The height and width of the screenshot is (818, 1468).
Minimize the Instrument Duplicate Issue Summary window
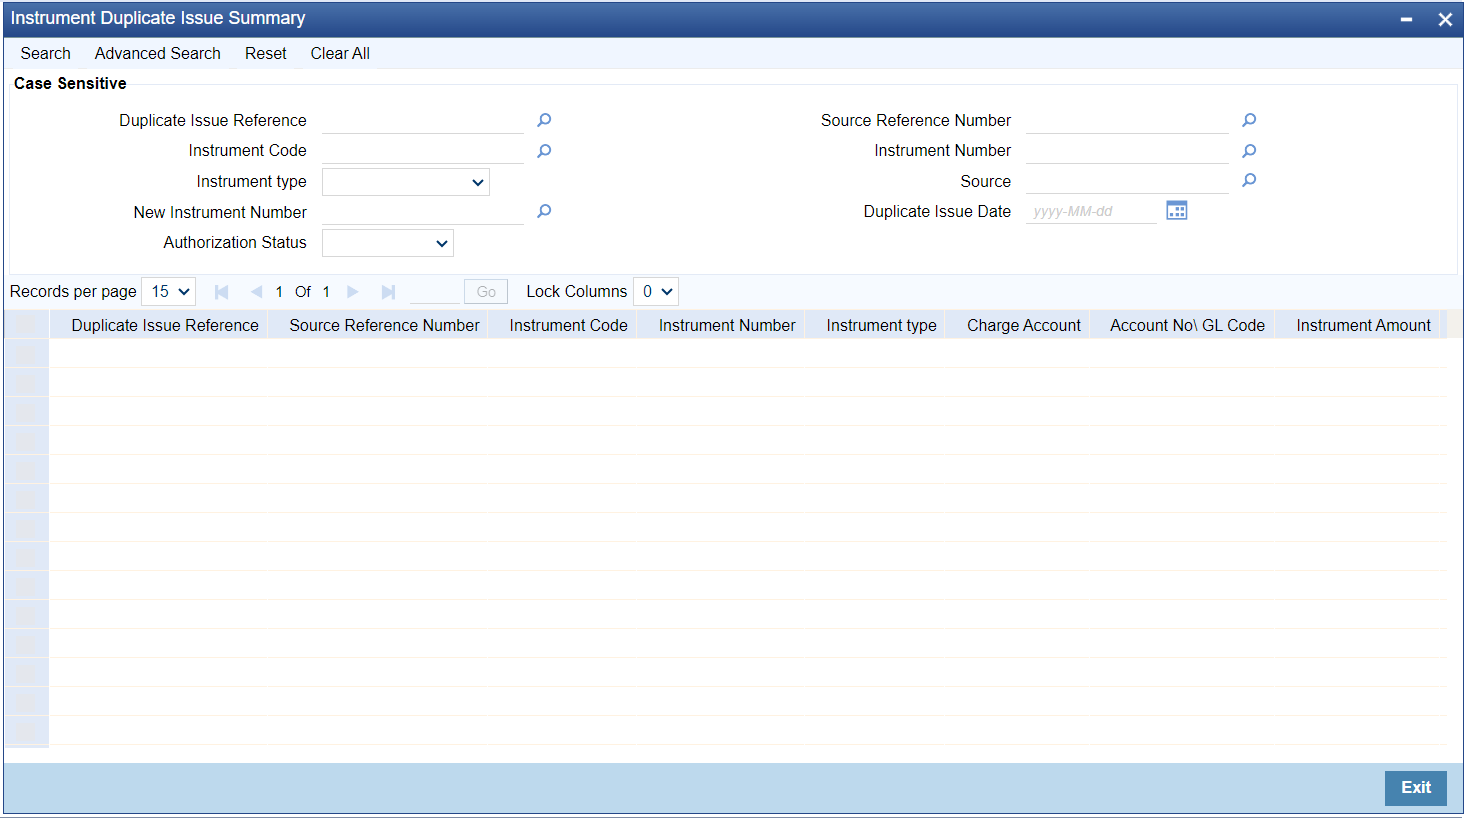click(x=1406, y=19)
